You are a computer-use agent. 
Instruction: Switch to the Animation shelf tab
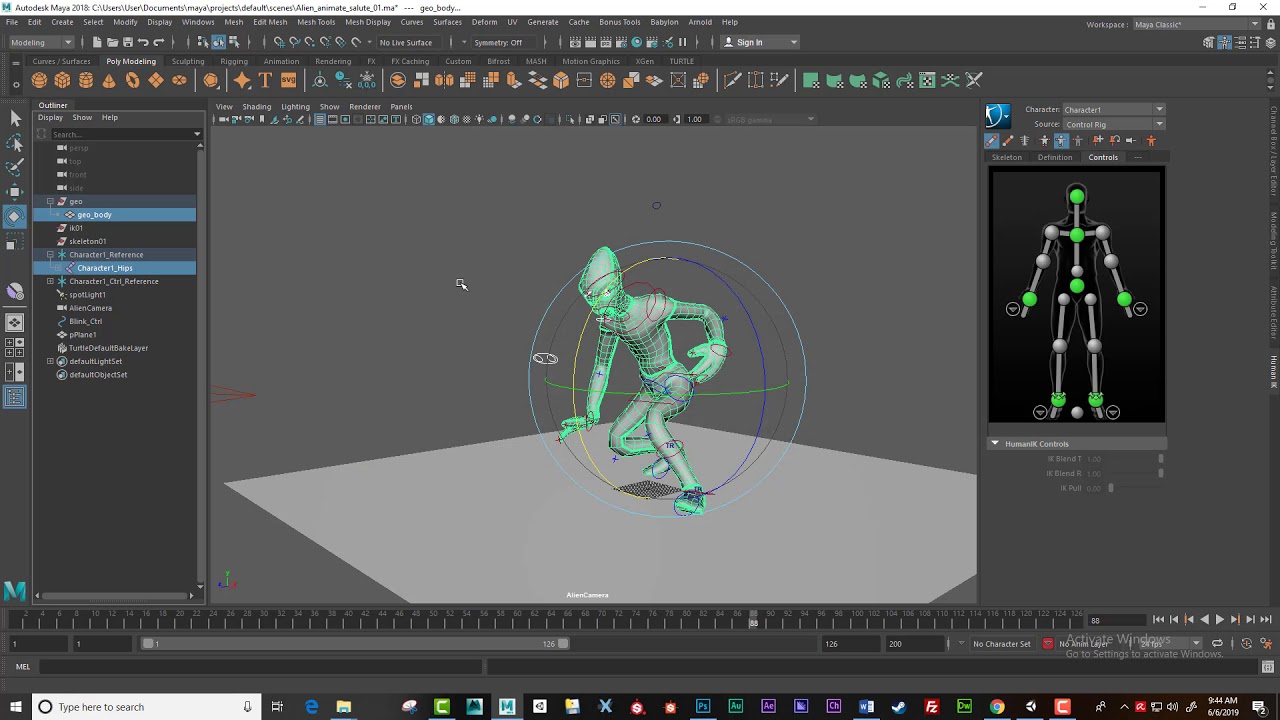tap(281, 61)
